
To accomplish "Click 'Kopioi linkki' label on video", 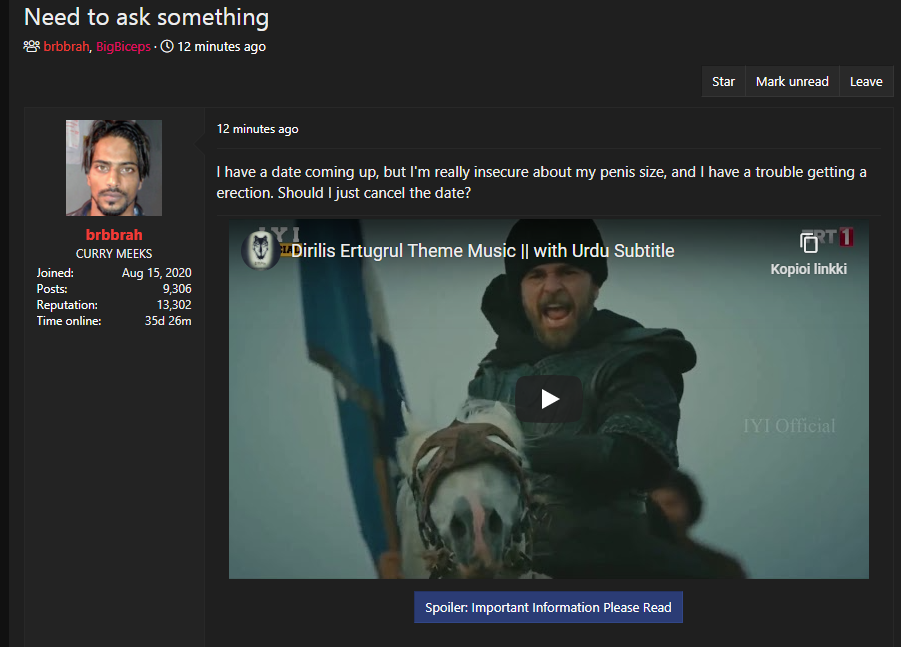I will [x=808, y=269].
